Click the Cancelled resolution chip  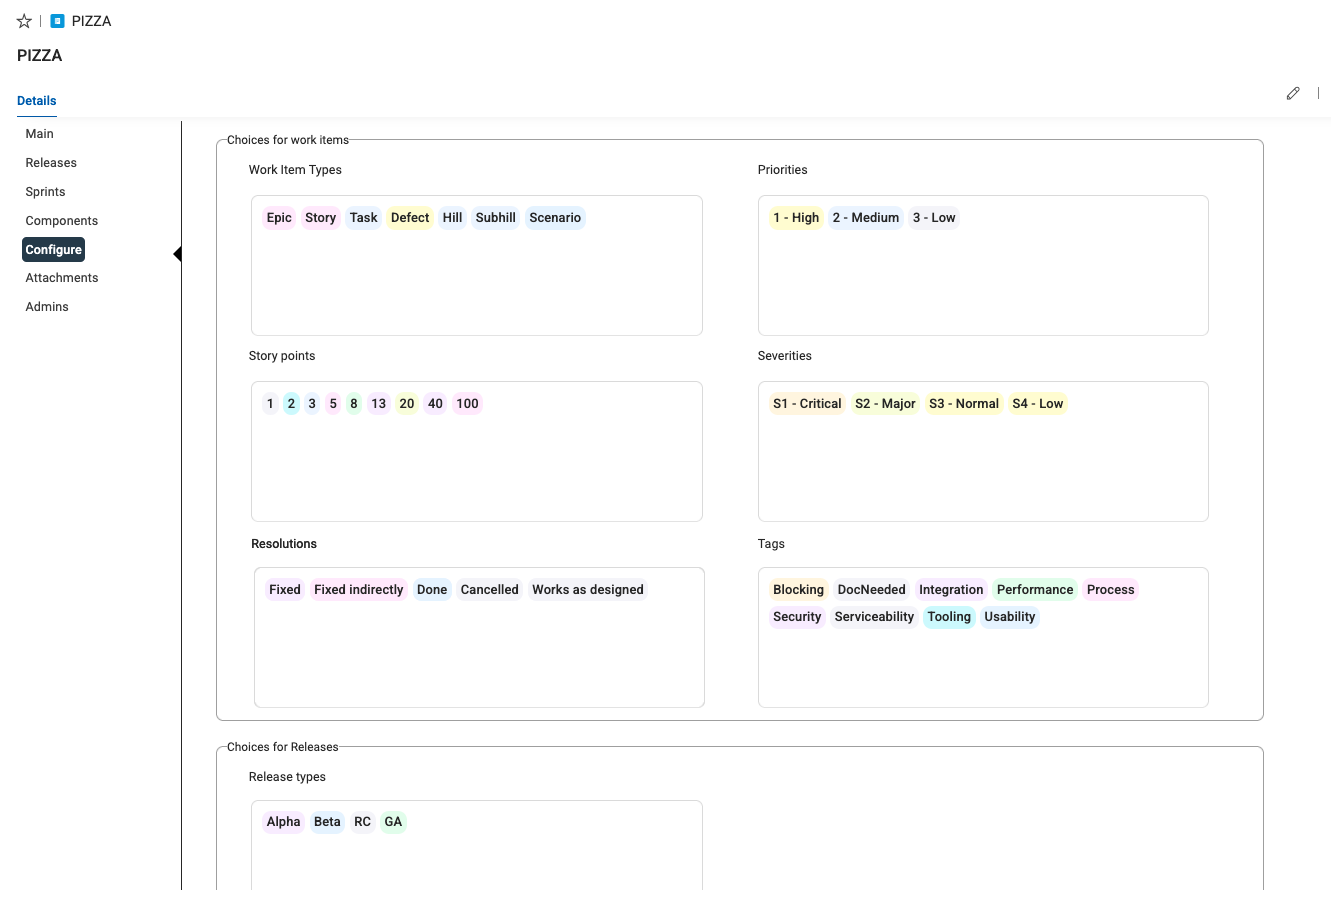(490, 590)
